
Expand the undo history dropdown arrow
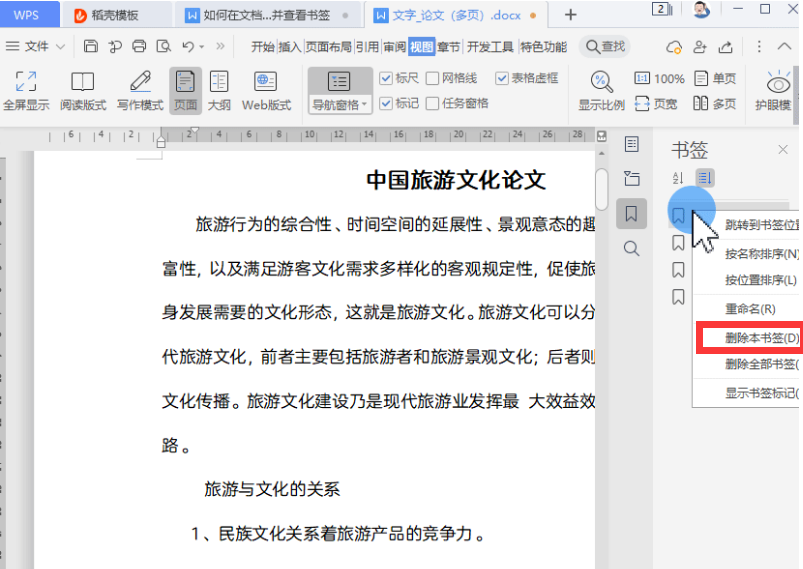[203, 47]
